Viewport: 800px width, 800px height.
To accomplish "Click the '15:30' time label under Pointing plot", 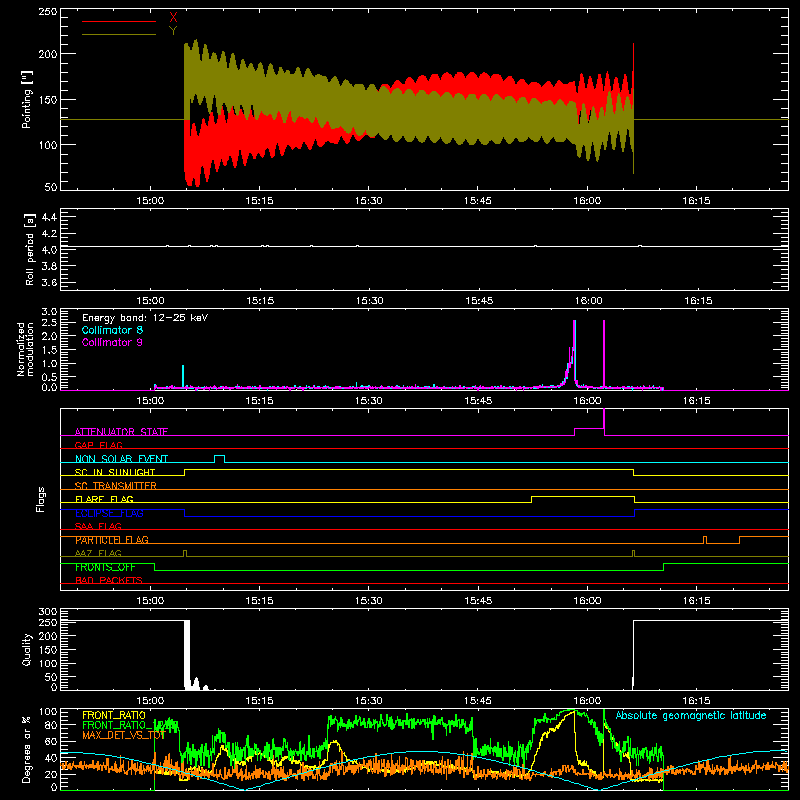I will [368, 201].
